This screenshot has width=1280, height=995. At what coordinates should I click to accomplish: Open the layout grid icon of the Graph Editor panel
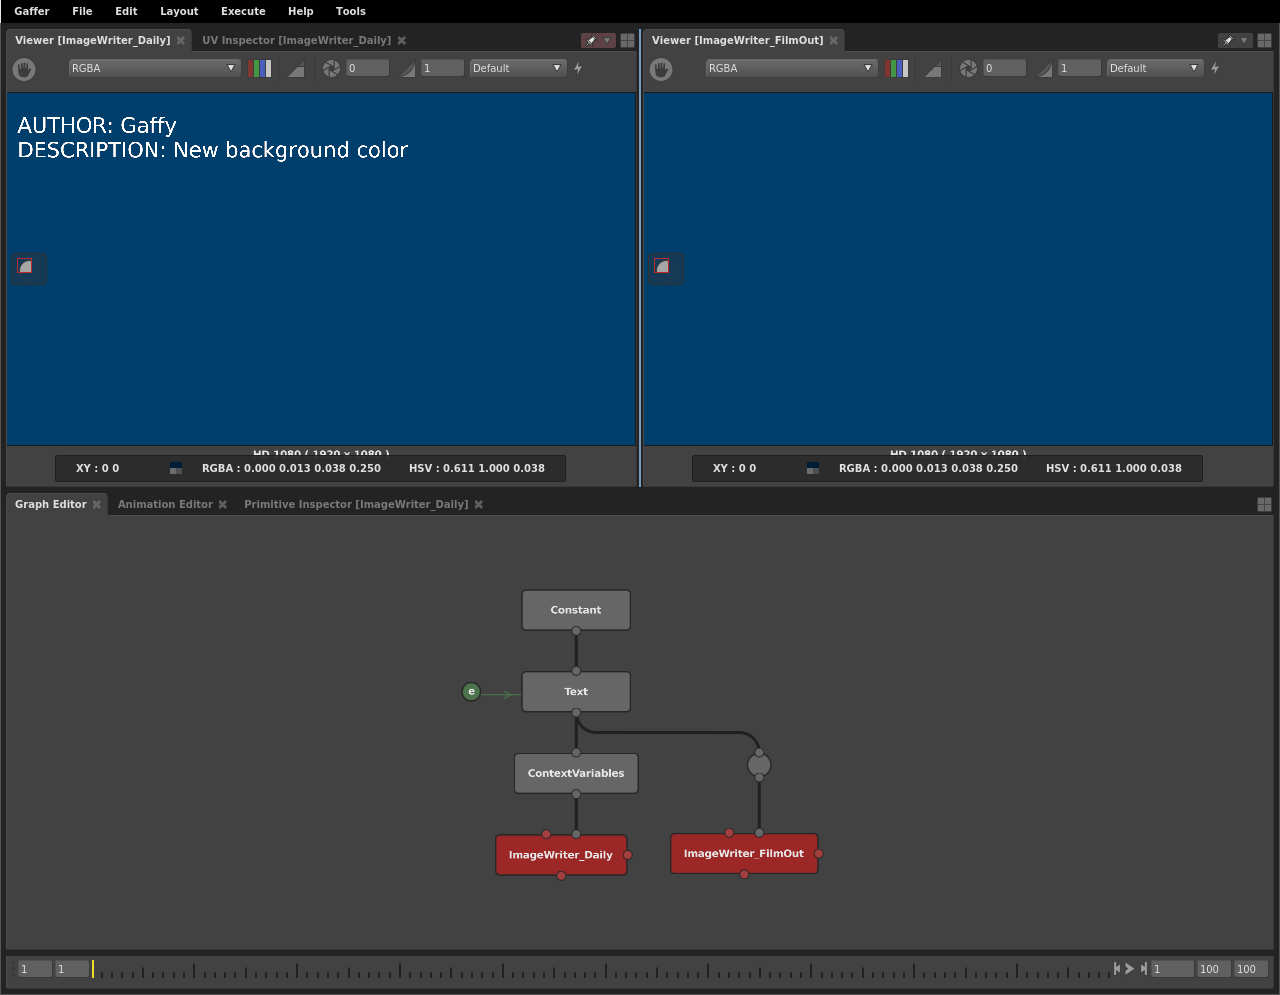[x=1264, y=505]
